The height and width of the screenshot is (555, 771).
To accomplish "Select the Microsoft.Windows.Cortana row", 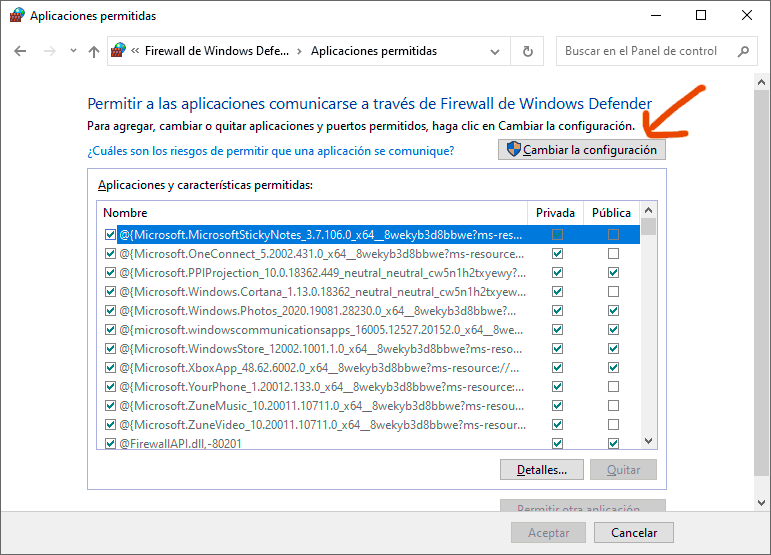I will [369, 292].
